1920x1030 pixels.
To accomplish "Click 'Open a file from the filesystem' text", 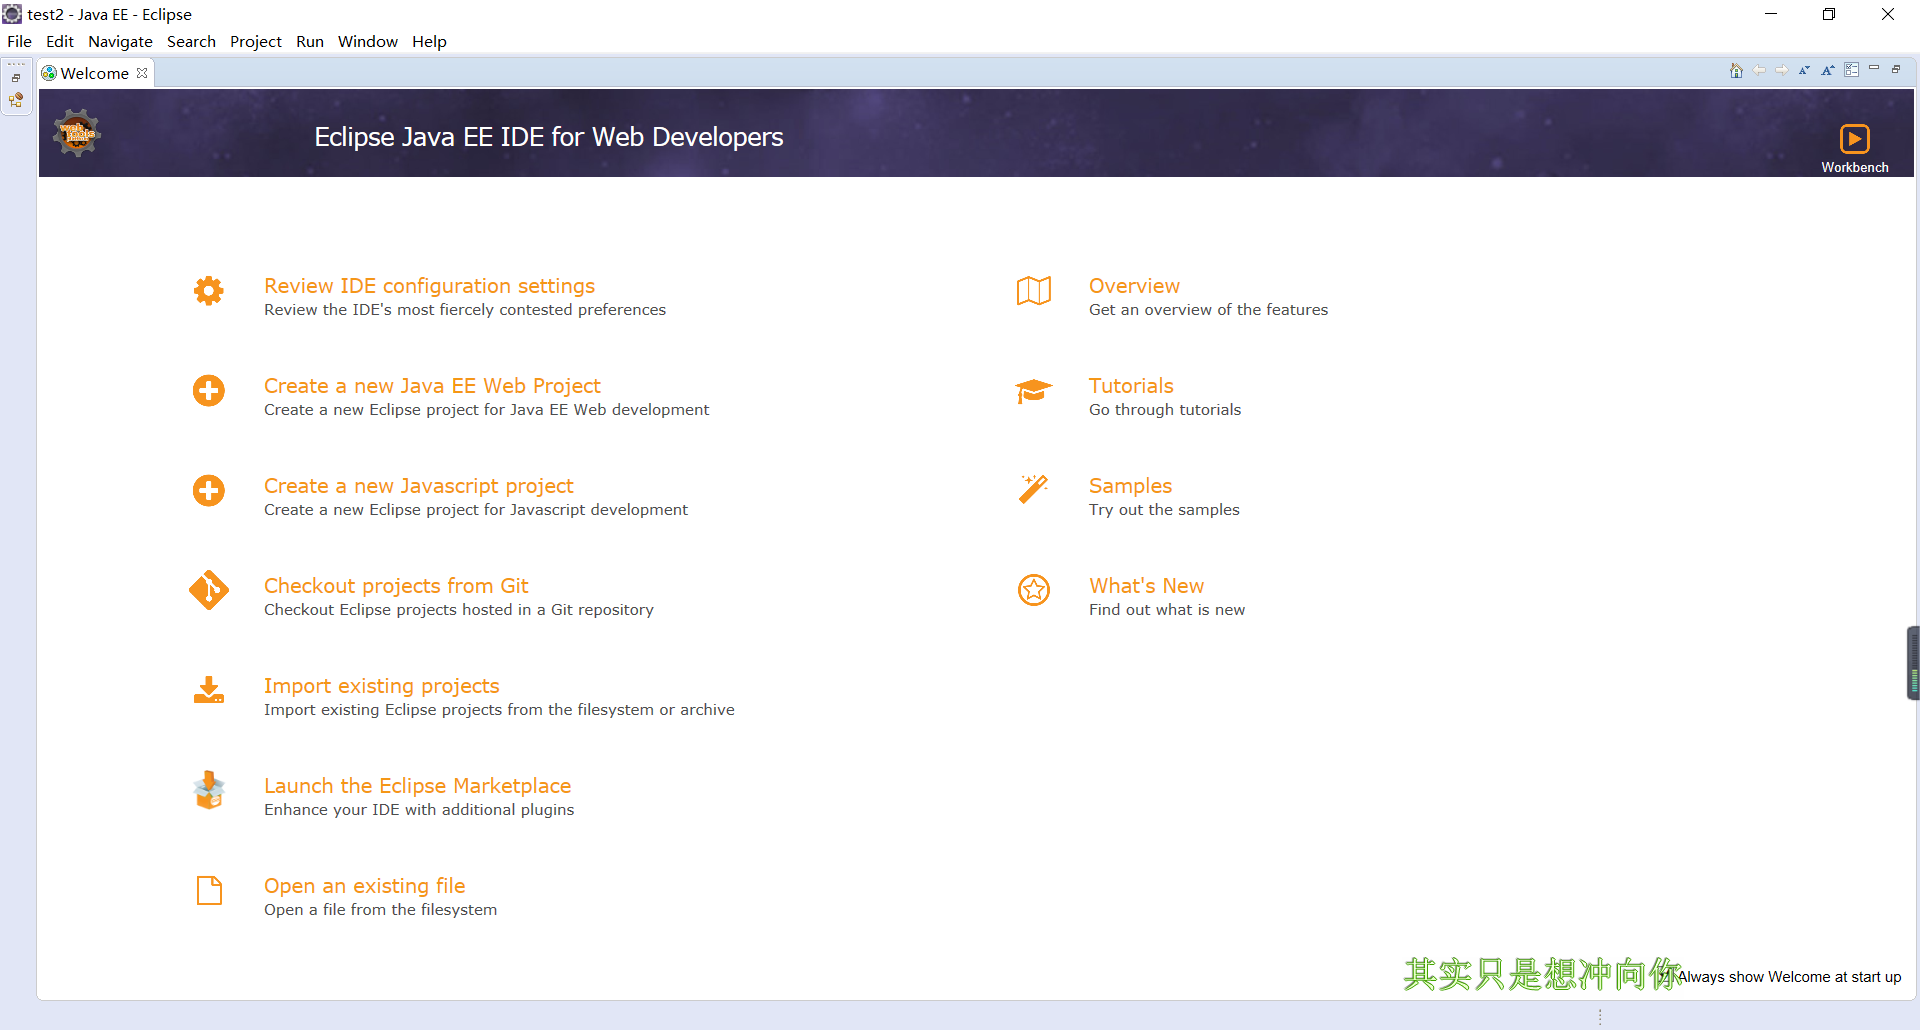I will [380, 910].
